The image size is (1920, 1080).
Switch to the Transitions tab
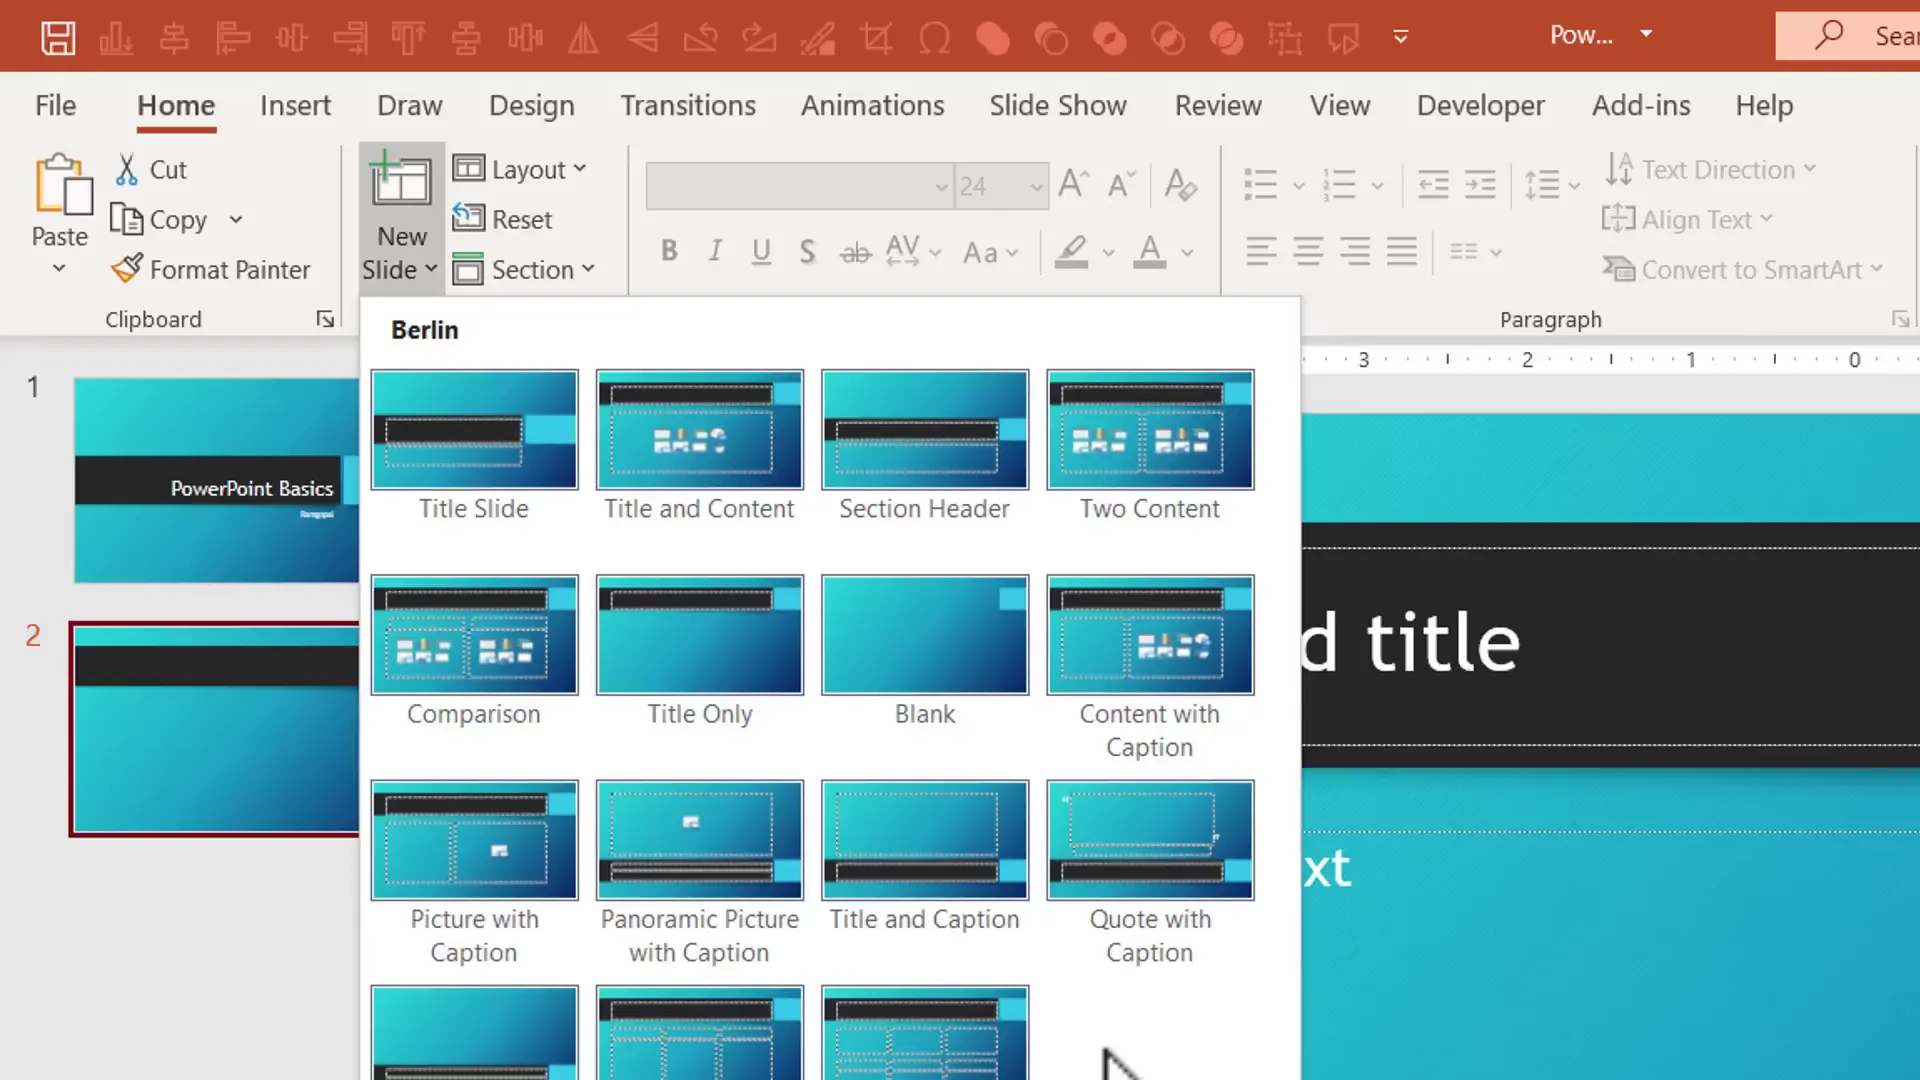688,105
